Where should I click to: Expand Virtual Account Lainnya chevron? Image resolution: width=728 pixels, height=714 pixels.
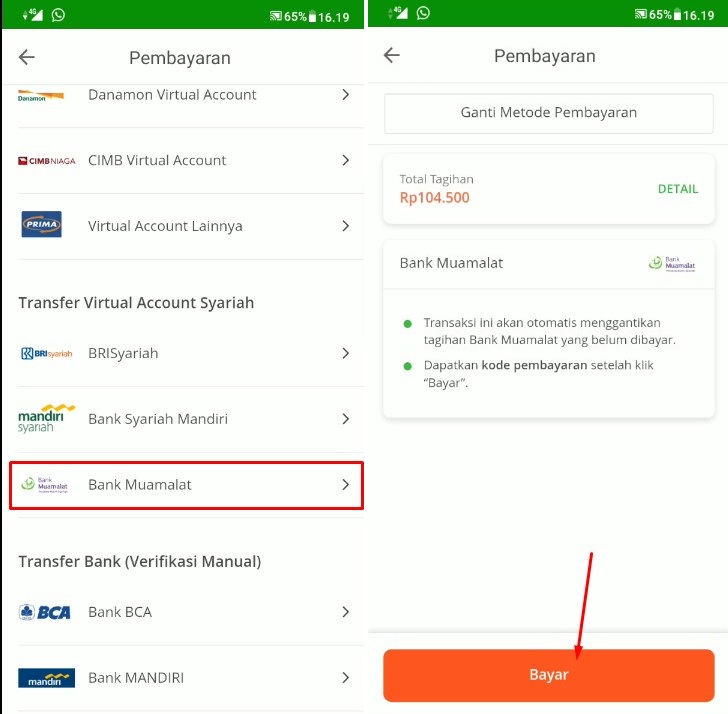tap(345, 226)
